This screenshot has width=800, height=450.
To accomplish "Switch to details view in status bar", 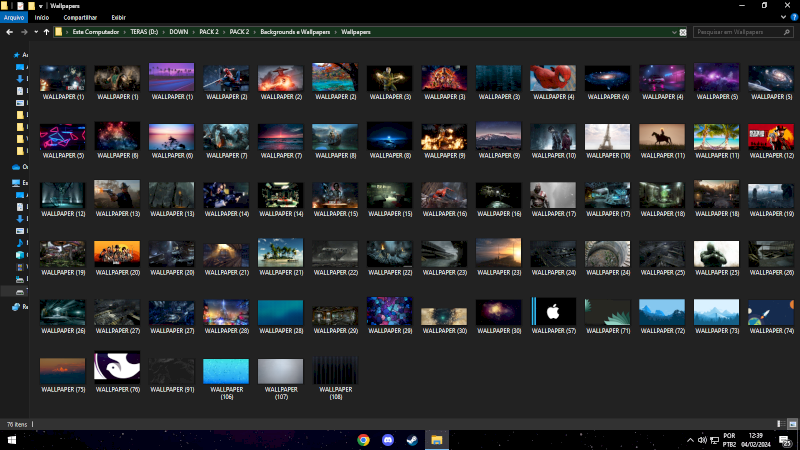I will coord(781,424).
